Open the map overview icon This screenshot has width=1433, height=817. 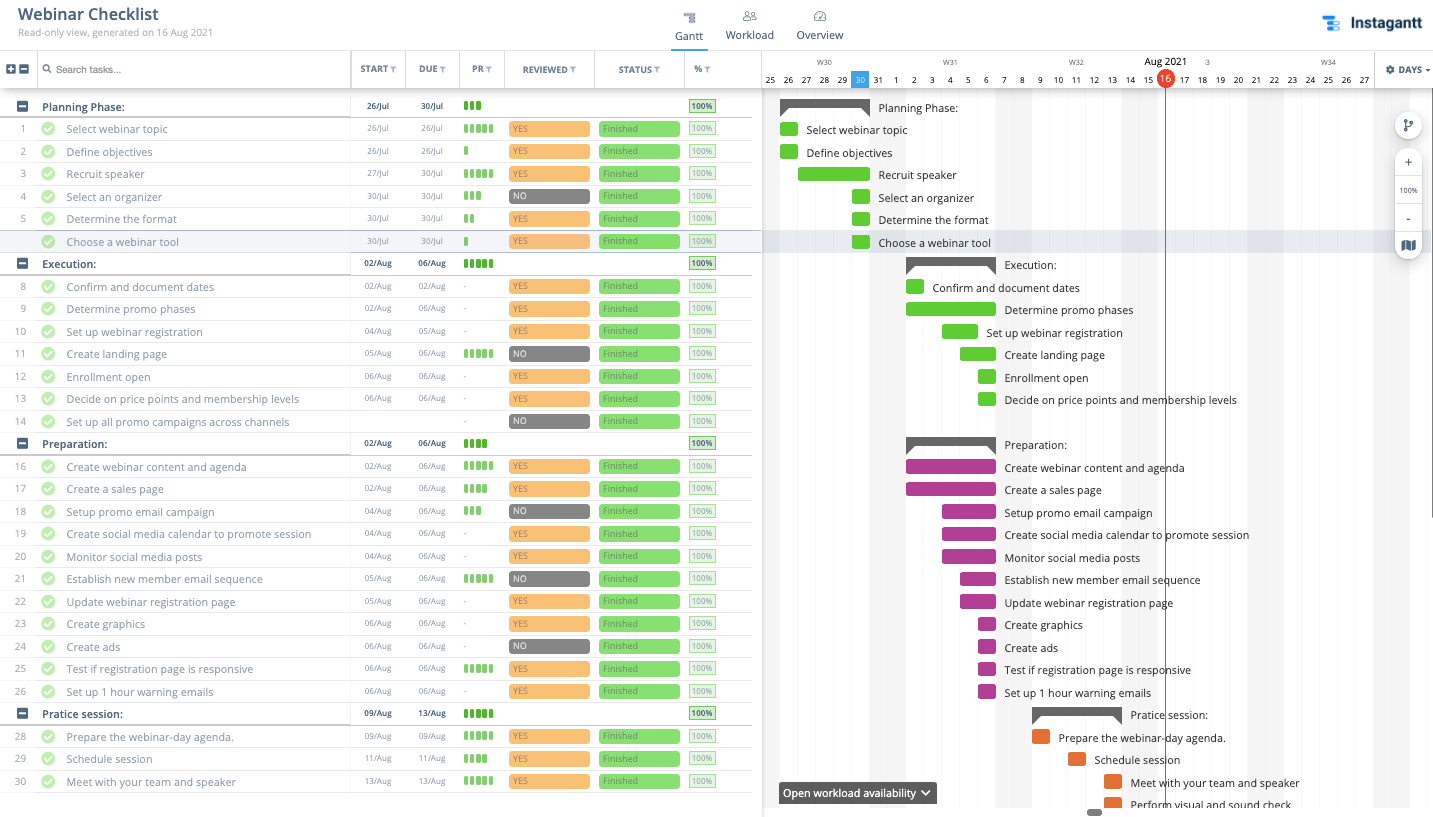[x=1408, y=245]
